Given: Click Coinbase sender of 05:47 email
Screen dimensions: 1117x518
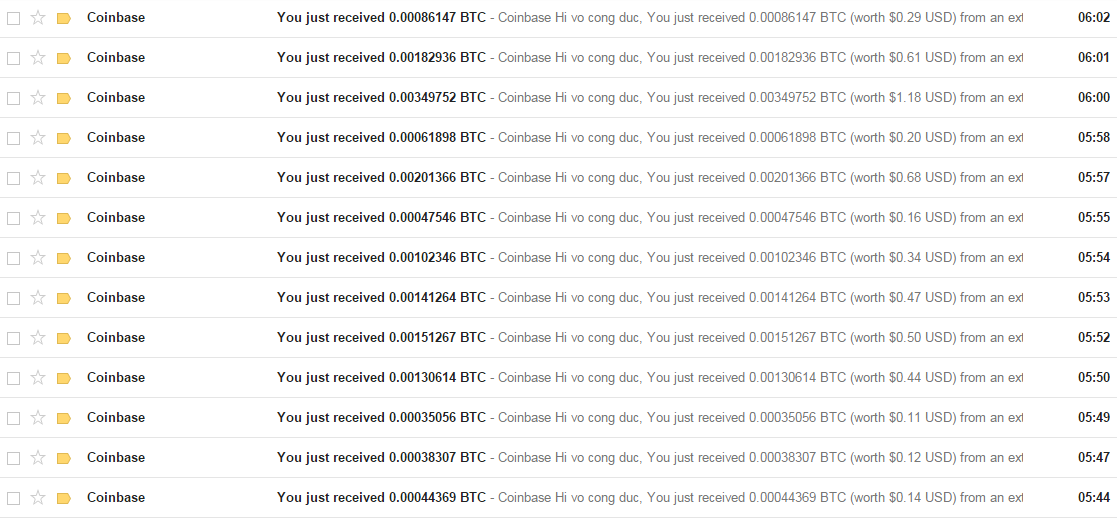Looking at the screenshot, I should coord(116,457).
